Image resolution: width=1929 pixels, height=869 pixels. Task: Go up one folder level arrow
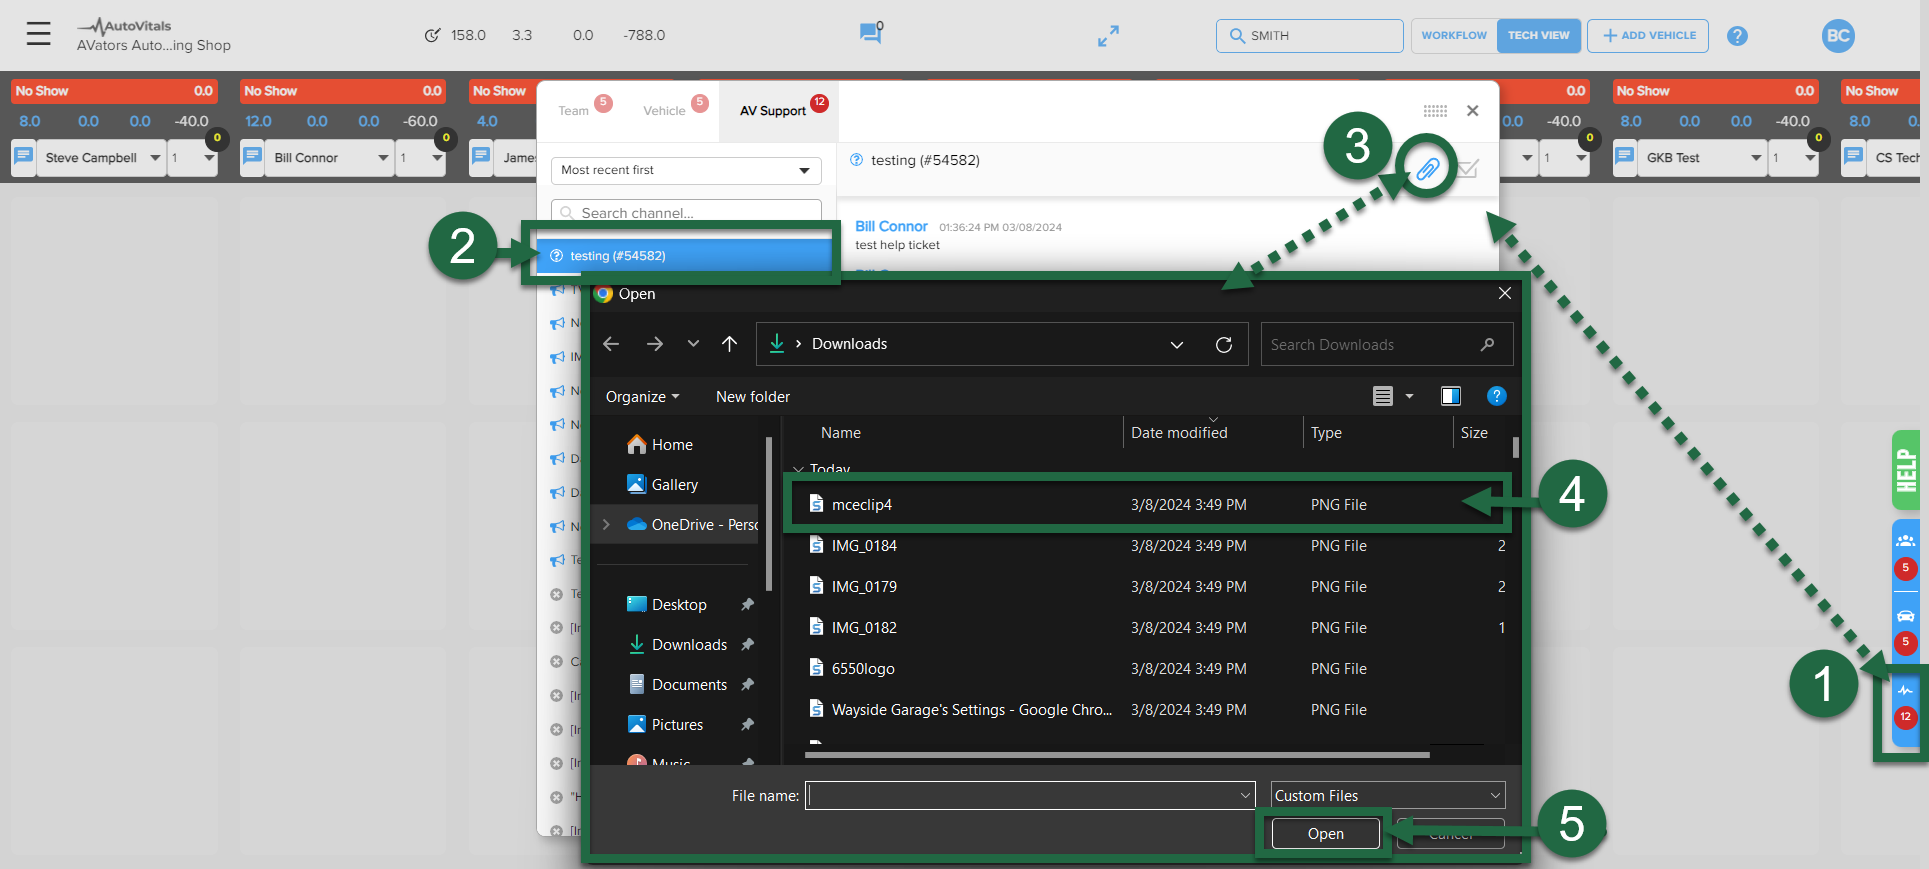[x=730, y=344]
